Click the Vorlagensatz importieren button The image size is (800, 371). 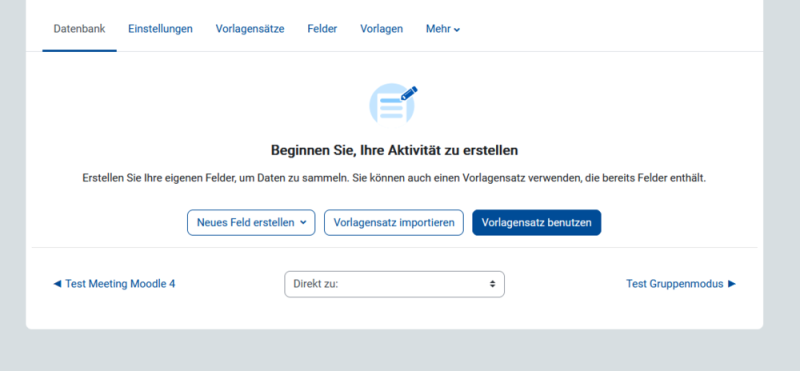coord(394,222)
